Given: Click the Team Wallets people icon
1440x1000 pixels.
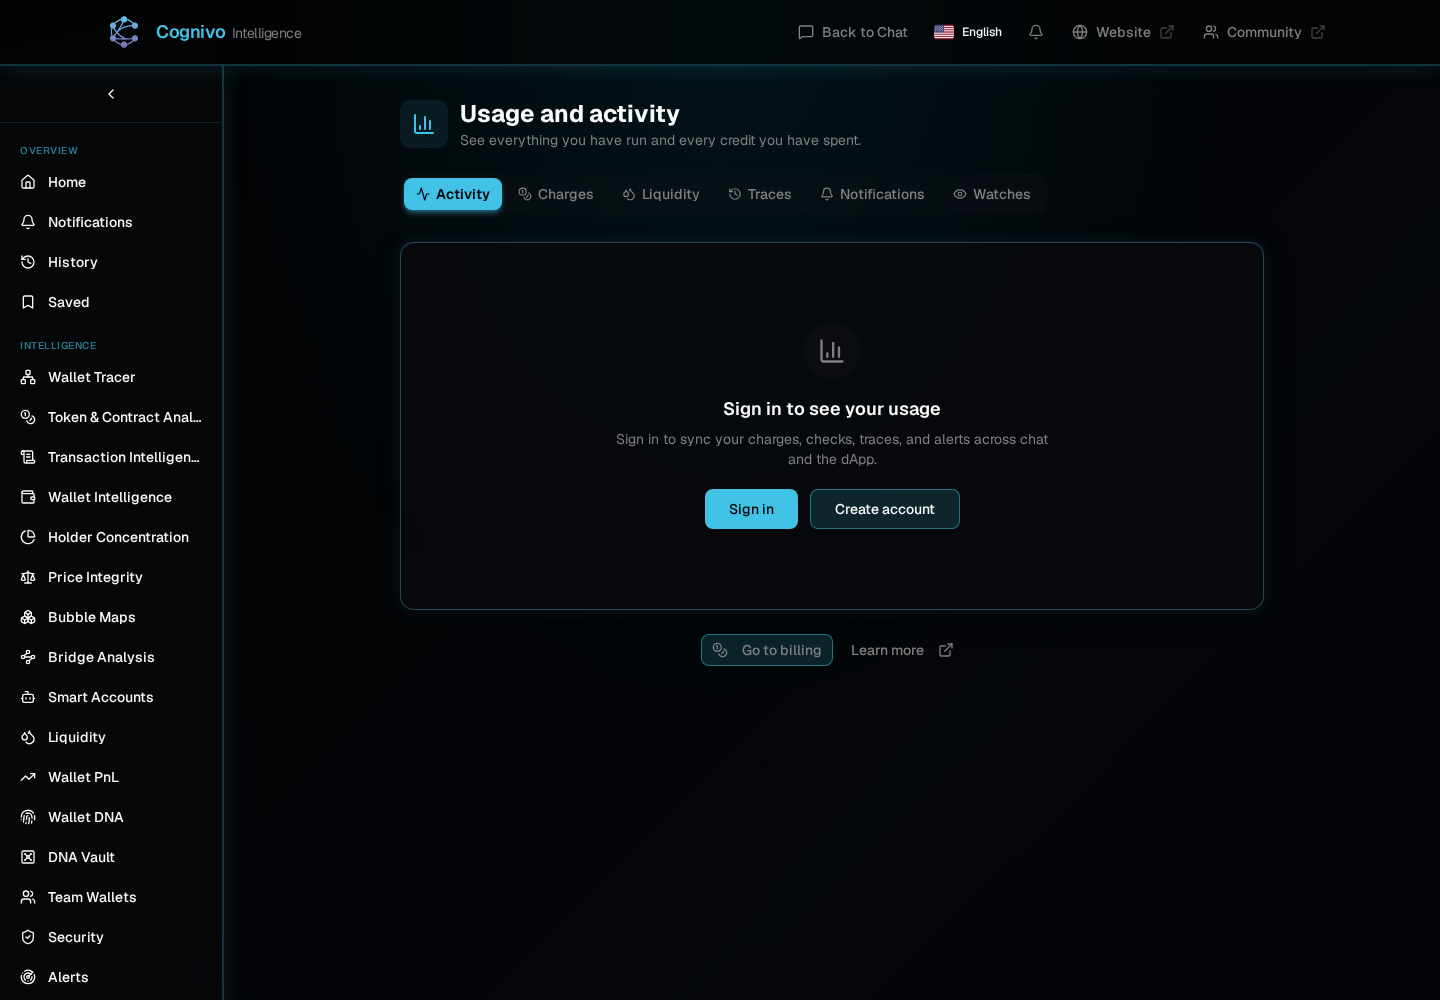Looking at the screenshot, I should (28, 897).
